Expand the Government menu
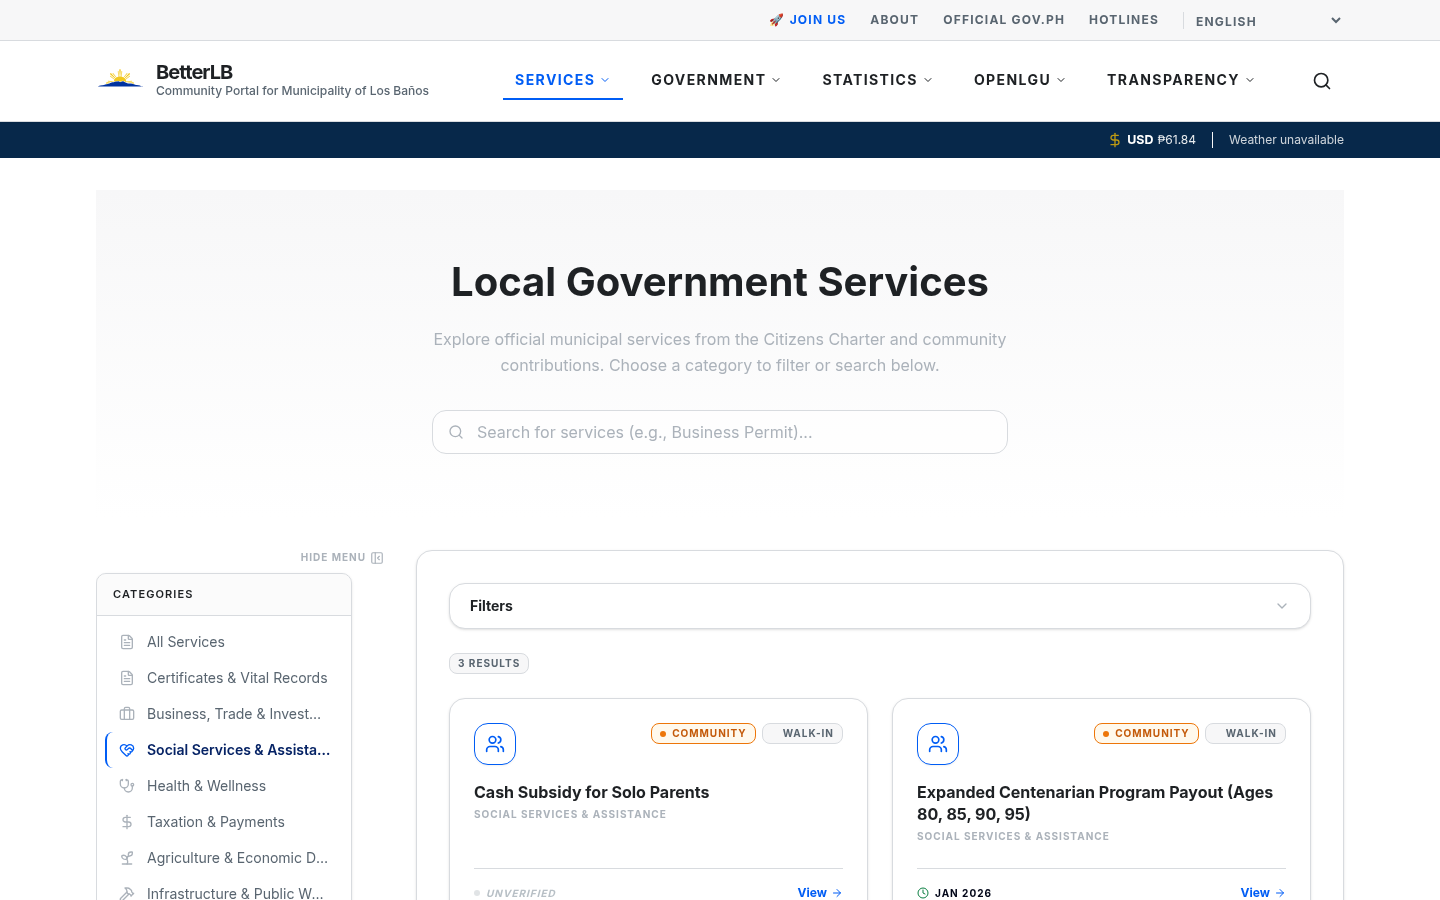Image resolution: width=1440 pixels, height=900 pixels. [716, 80]
